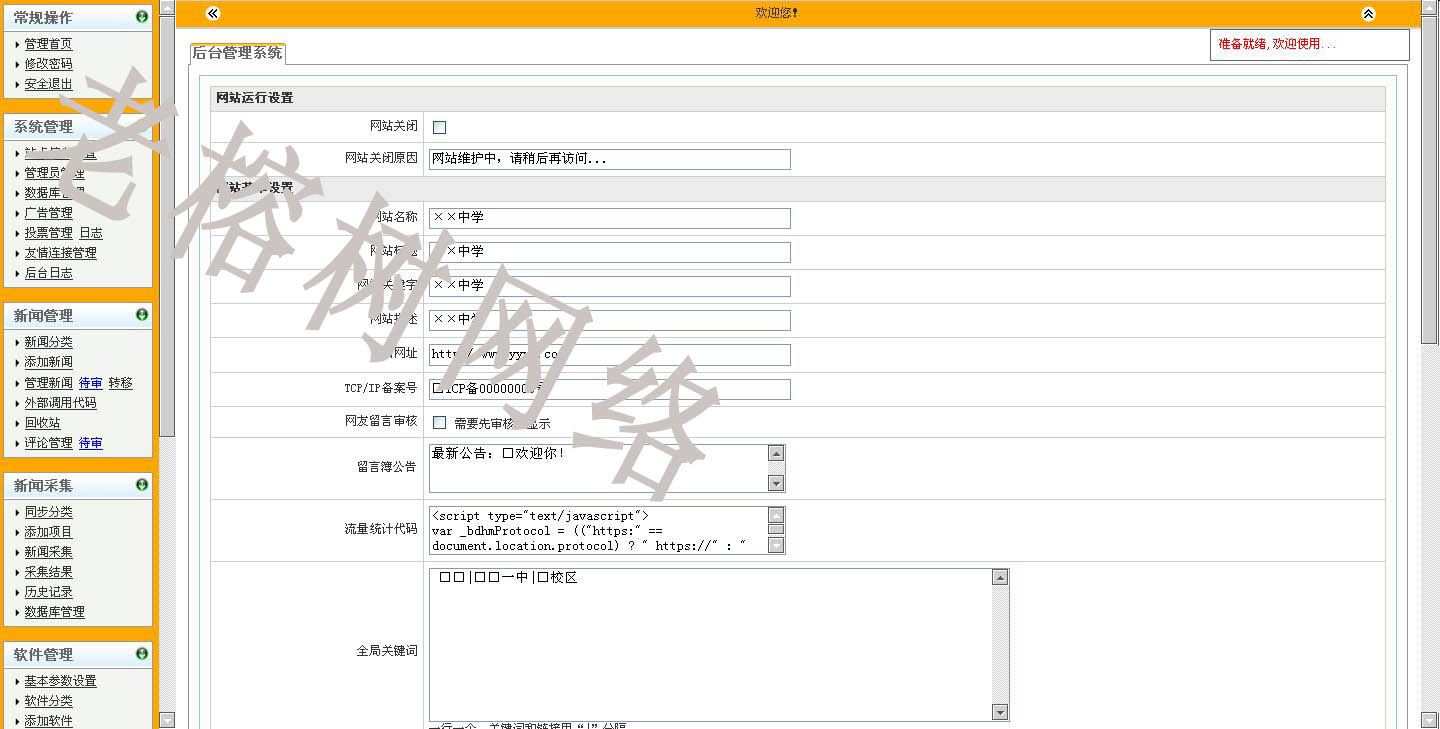This screenshot has height=729, width=1440.
Task: Click the up arrow of the 全局关键词 textarea scrollbar
Action: point(1000,577)
